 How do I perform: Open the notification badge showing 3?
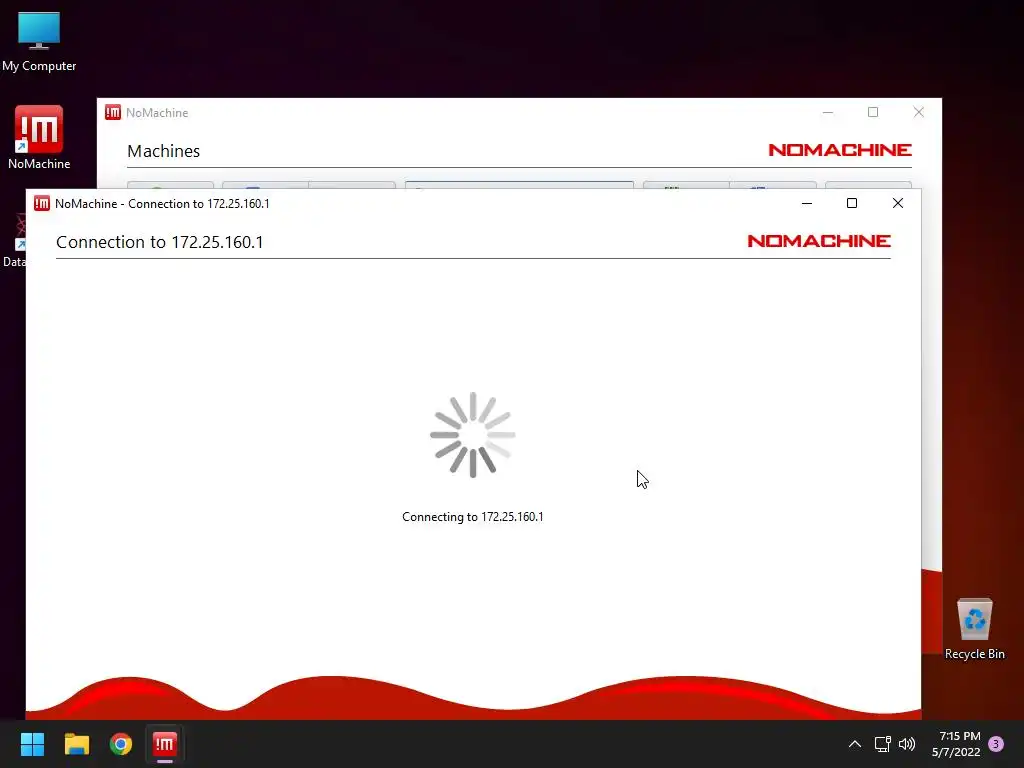[x=996, y=744]
